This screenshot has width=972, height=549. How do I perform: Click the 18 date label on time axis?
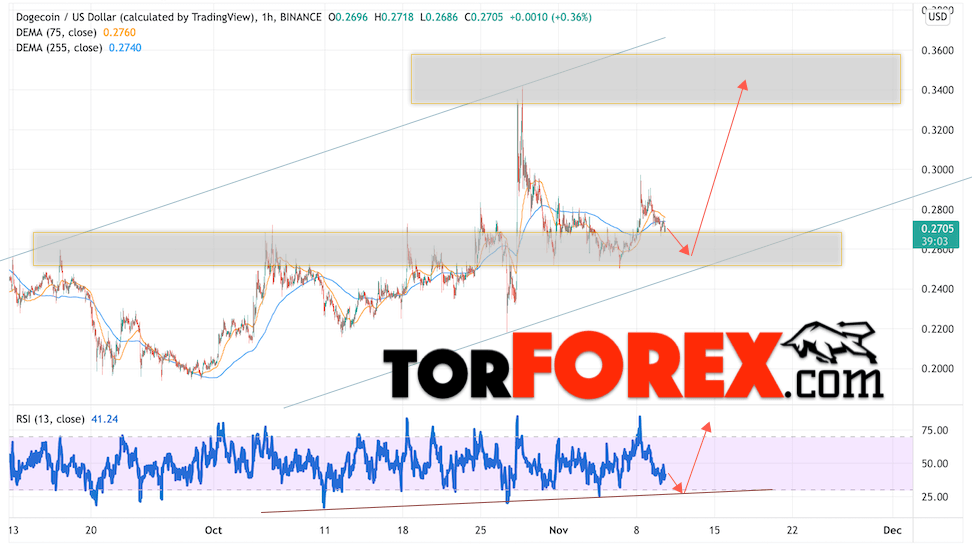click(x=403, y=530)
